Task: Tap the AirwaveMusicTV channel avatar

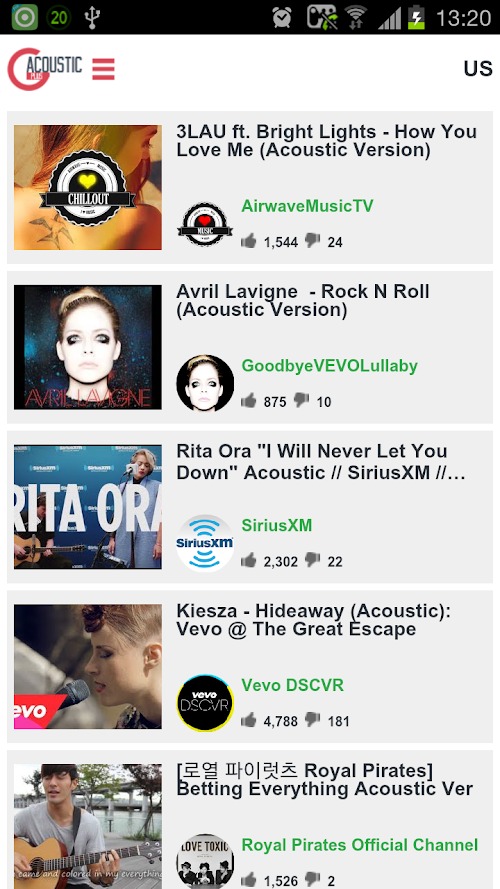Action: [x=205, y=223]
